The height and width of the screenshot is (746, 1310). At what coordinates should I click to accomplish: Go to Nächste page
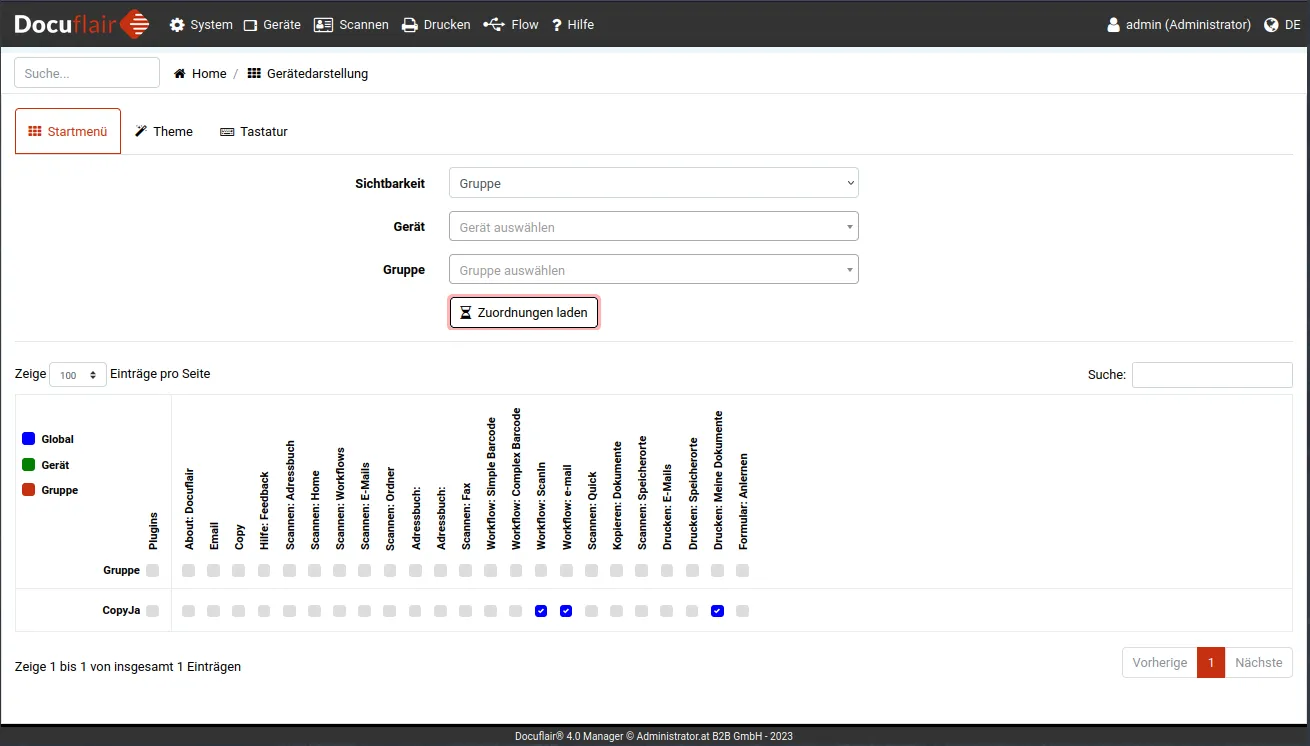[x=1258, y=663]
